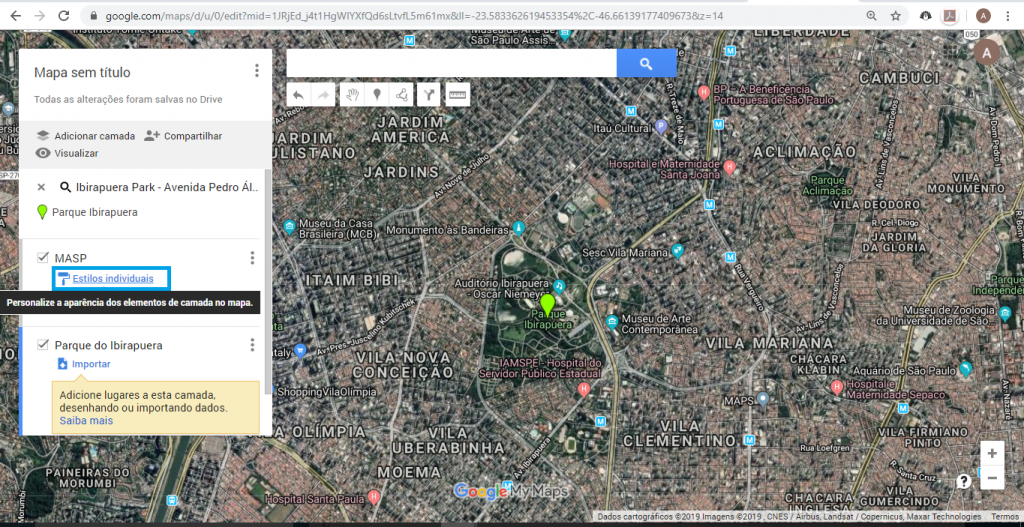This screenshot has width=1024, height=527.
Task: Click the IAMSPE hospital marker
Action: [x=584, y=390]
